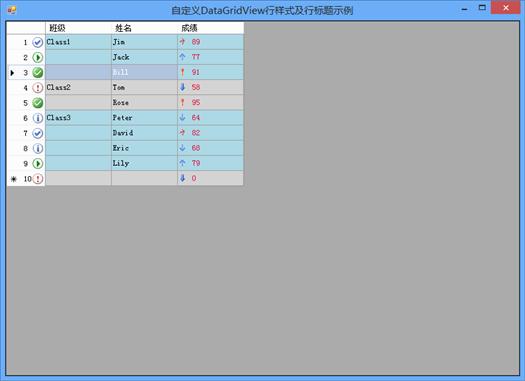Select the cell with name Lily

tap(144, 163)
